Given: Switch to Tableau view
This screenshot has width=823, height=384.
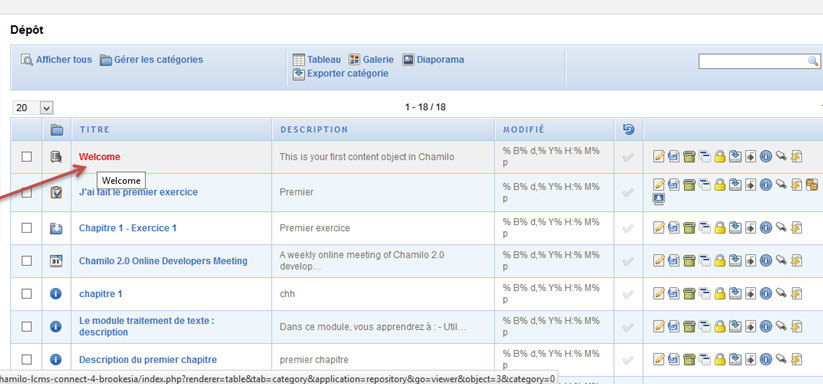Looking at the screenshot, I should pyautogui.click(x=317, y=60).
